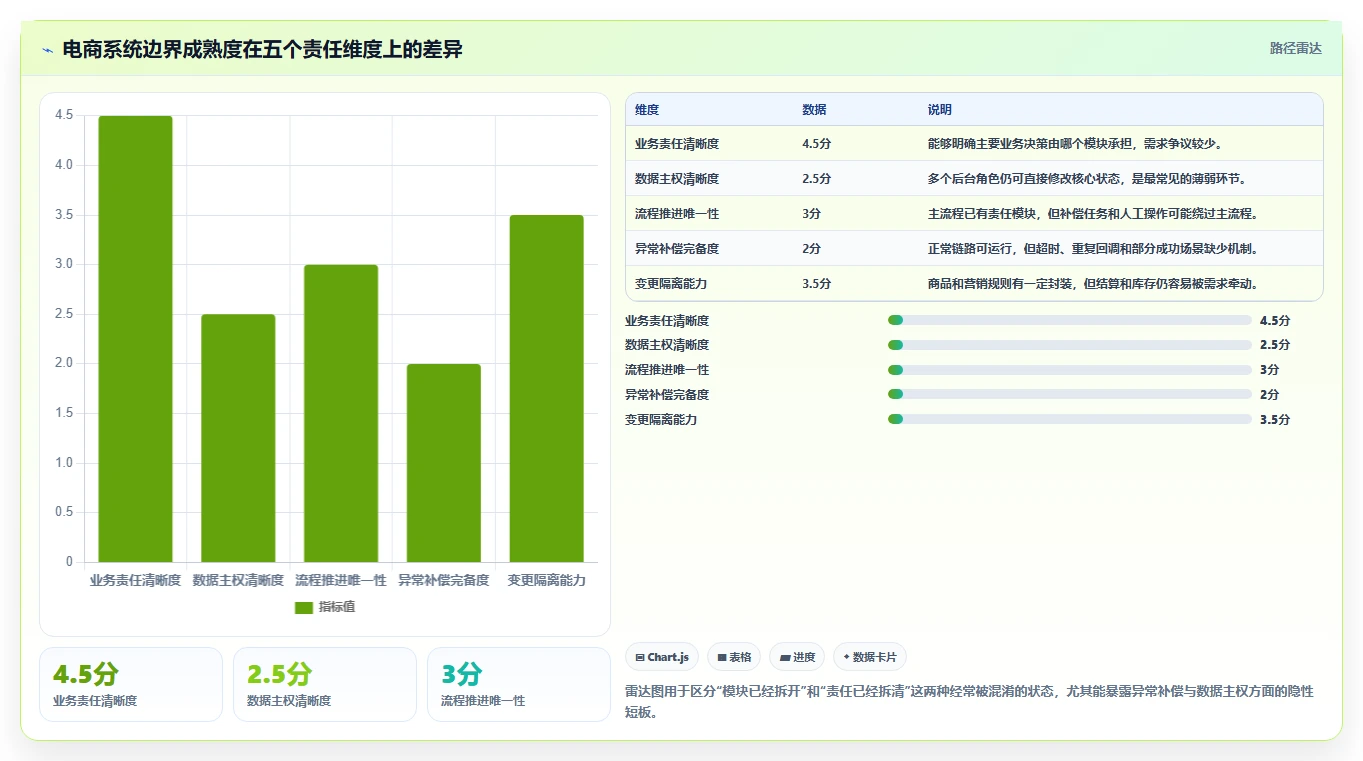1363x761 pixels.
Task: Select the 表格 tag
Action: [x=734, y=657]
